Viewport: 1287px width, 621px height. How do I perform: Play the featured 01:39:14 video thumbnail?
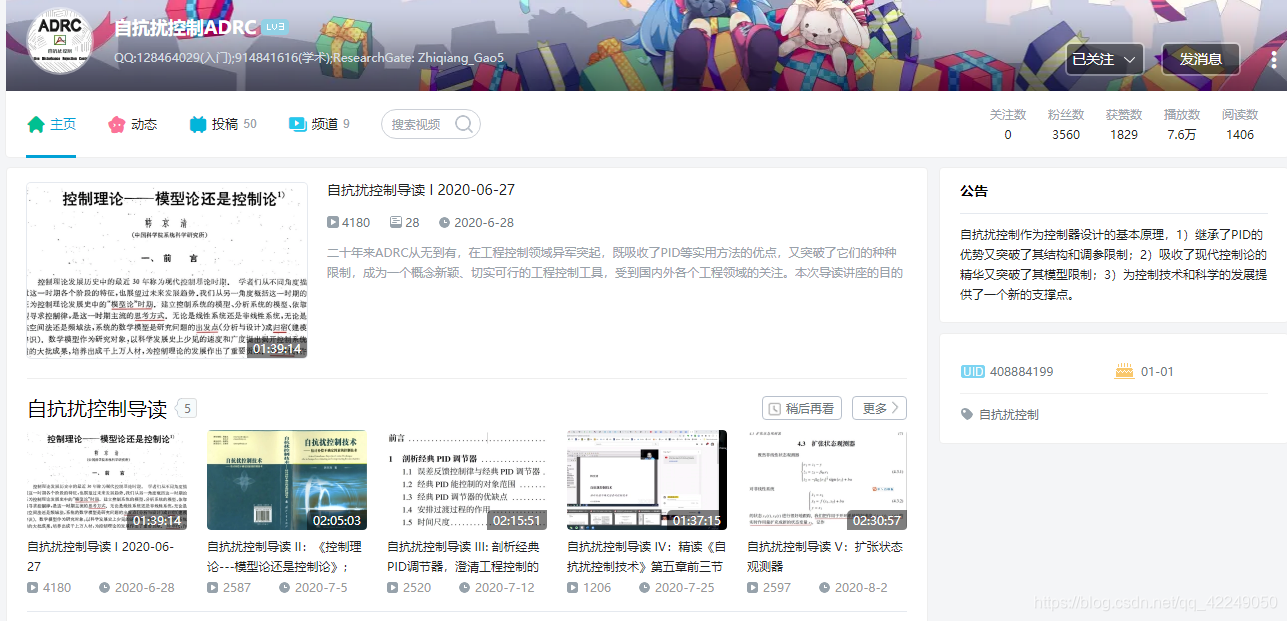coord(167,270)
